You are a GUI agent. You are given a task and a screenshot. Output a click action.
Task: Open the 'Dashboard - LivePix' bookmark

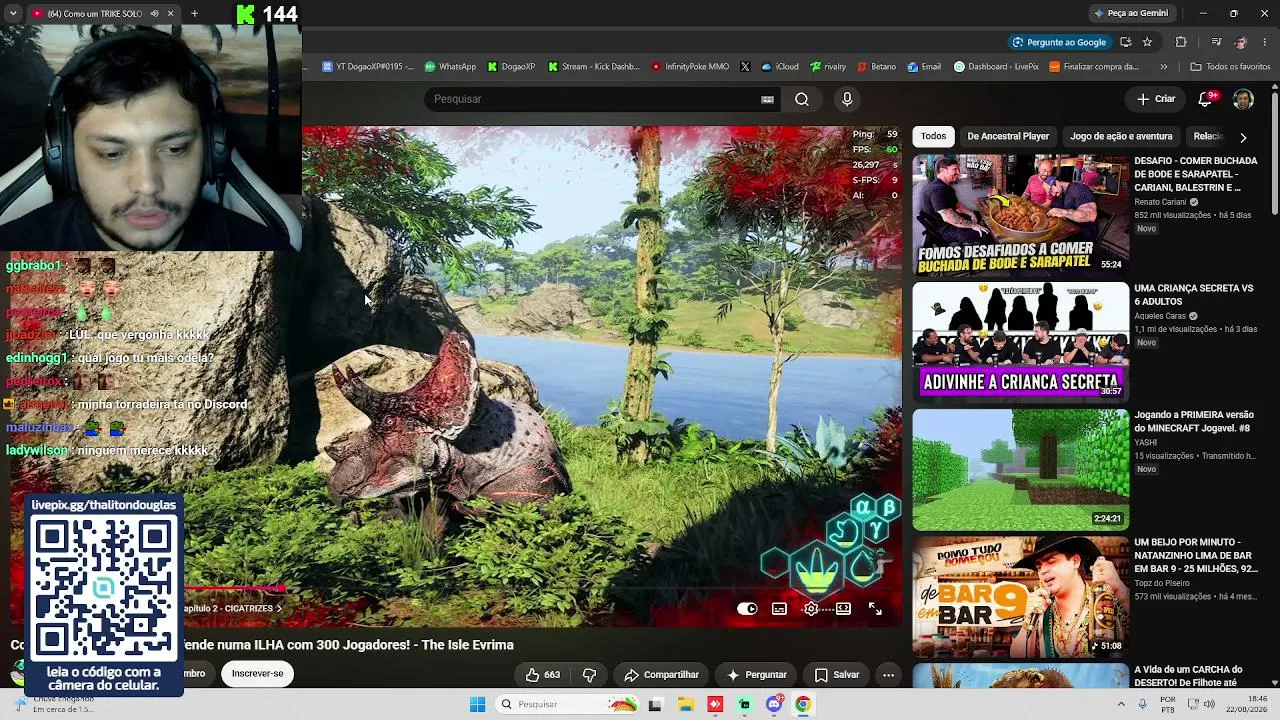coord(996,67)
